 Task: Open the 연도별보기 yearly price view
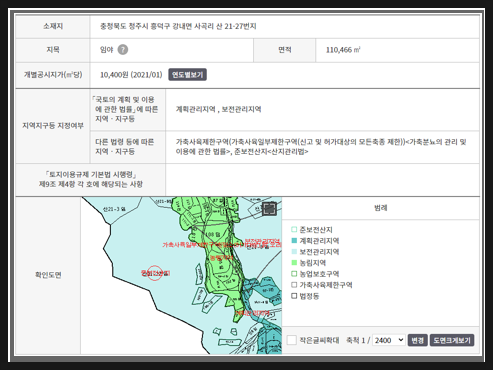tap(187, 75)
